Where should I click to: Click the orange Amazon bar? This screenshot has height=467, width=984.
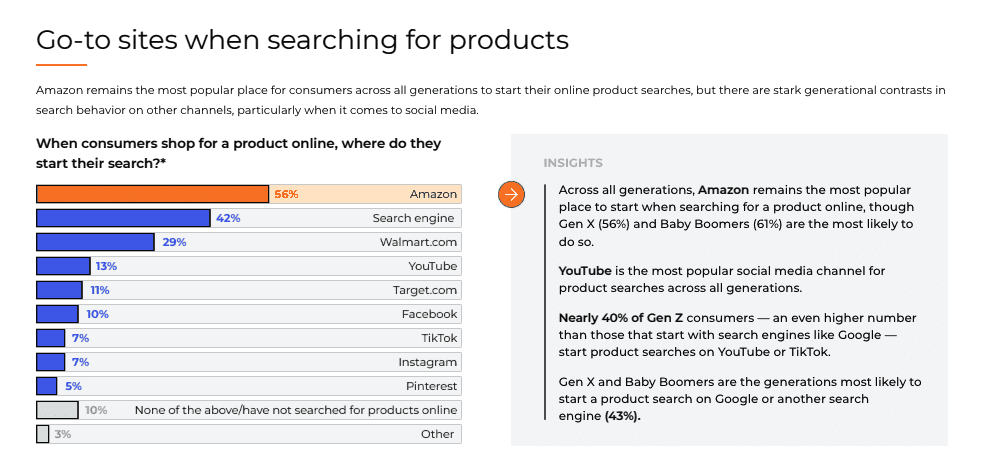[152, 194]
